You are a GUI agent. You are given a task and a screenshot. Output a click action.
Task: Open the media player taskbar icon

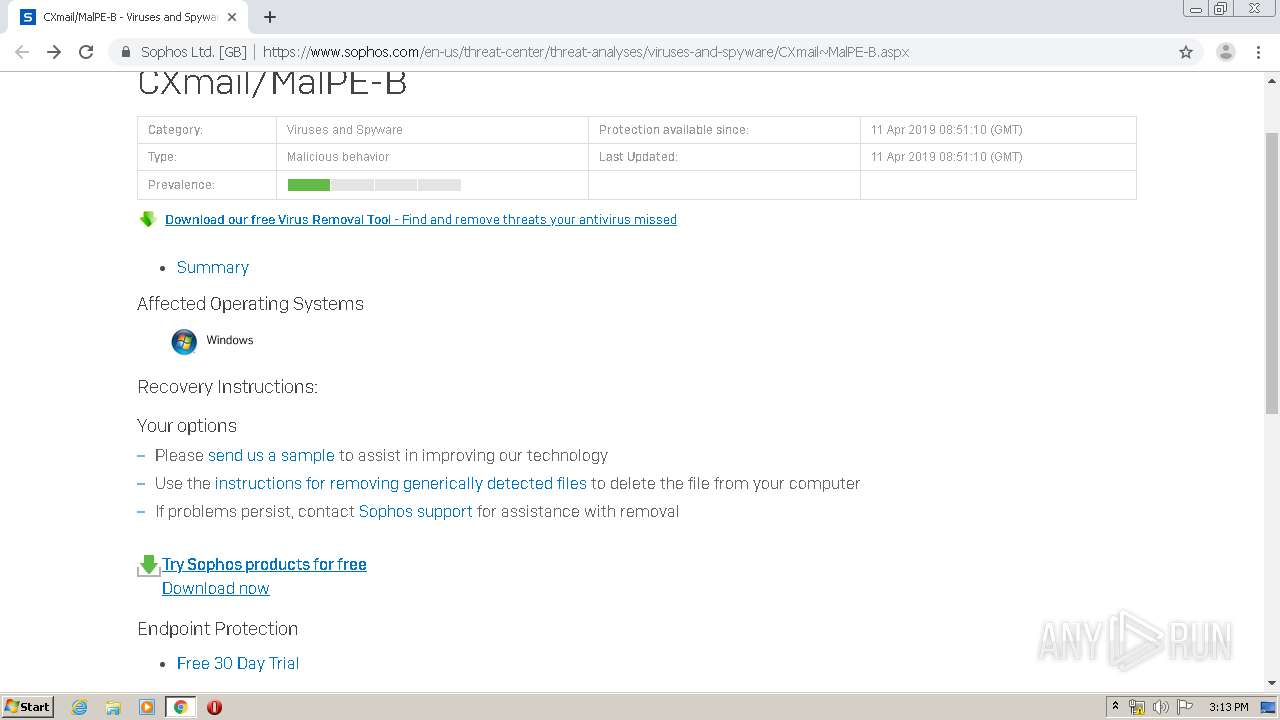click(x=147, y=707)
